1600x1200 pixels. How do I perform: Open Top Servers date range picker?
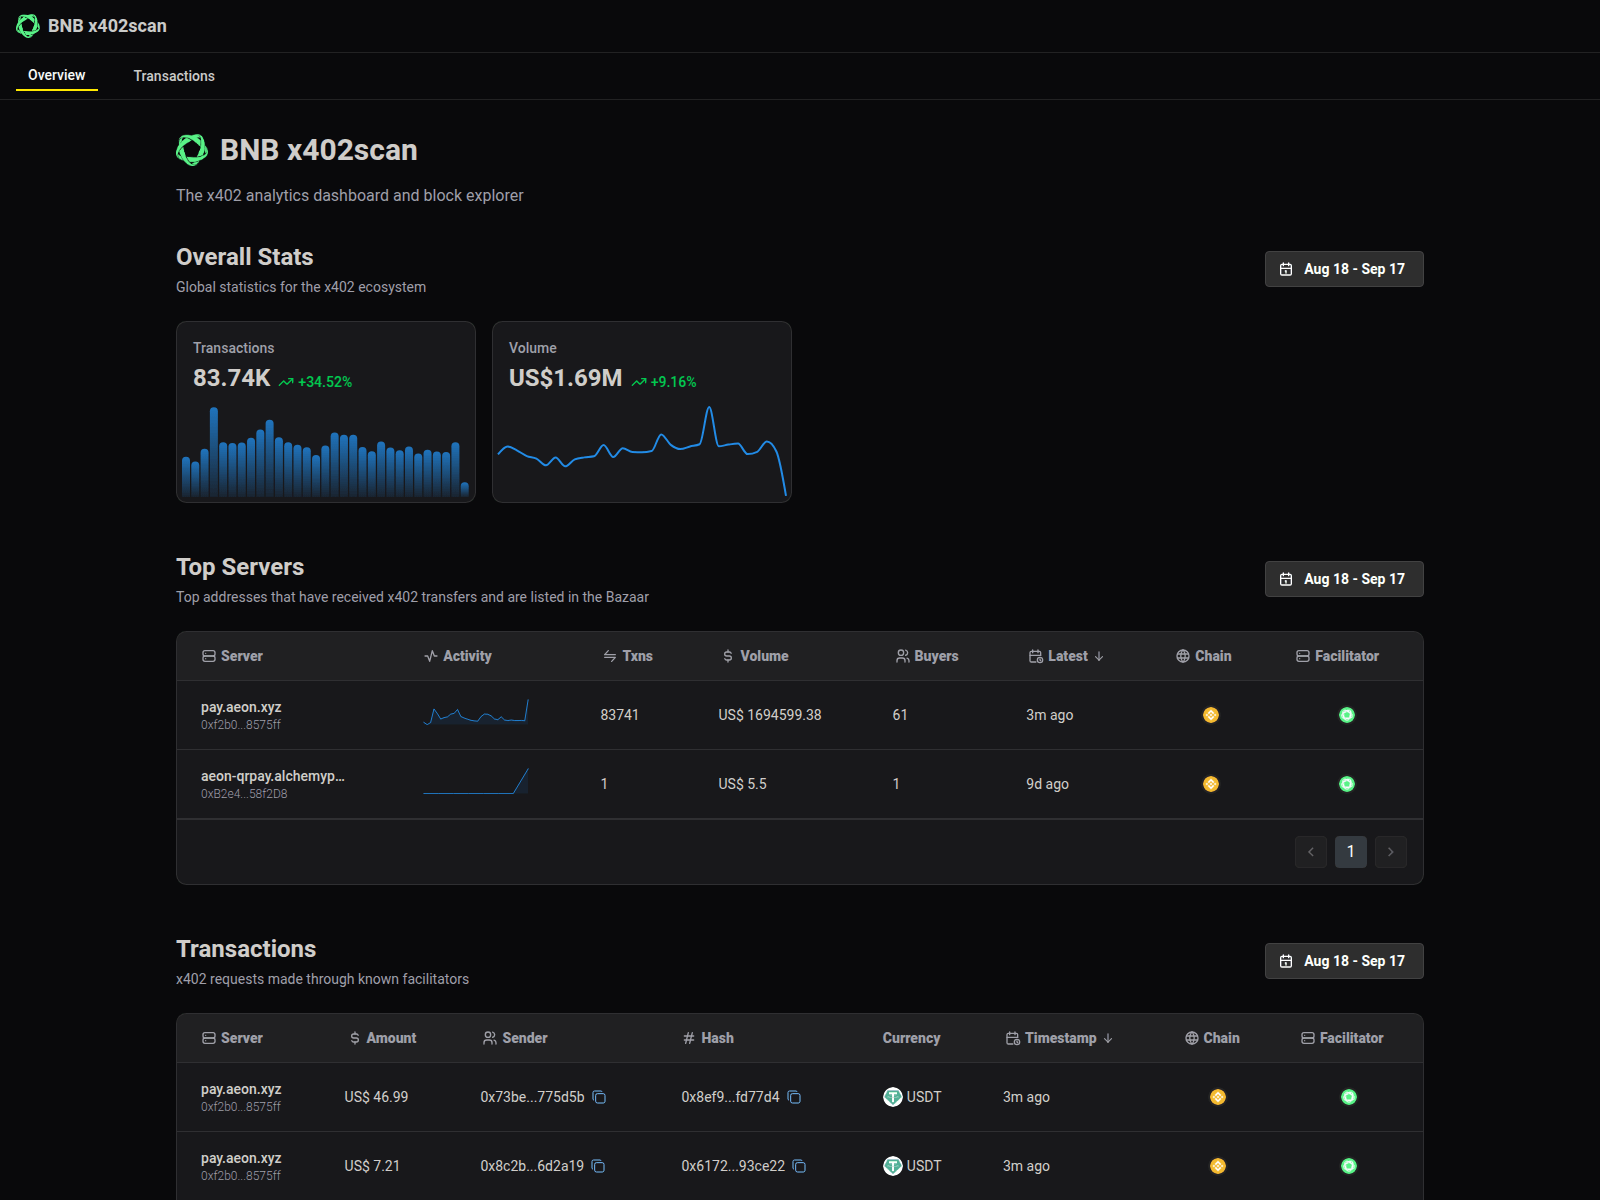tap(1344, 579)
